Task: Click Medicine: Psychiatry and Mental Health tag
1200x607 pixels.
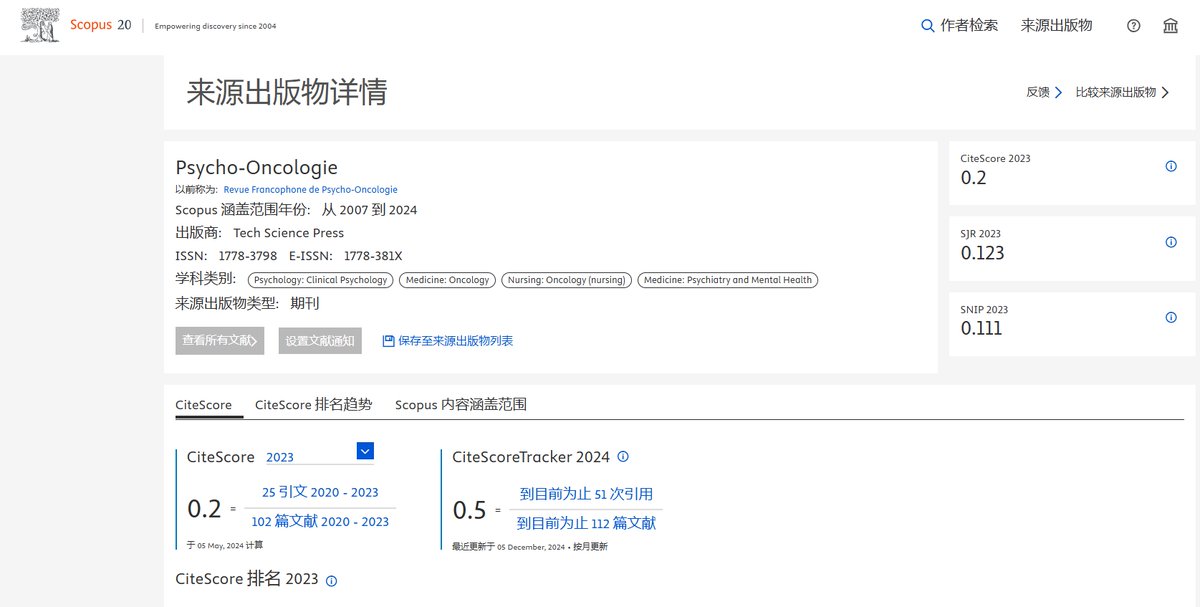Action: pos(728,280)
